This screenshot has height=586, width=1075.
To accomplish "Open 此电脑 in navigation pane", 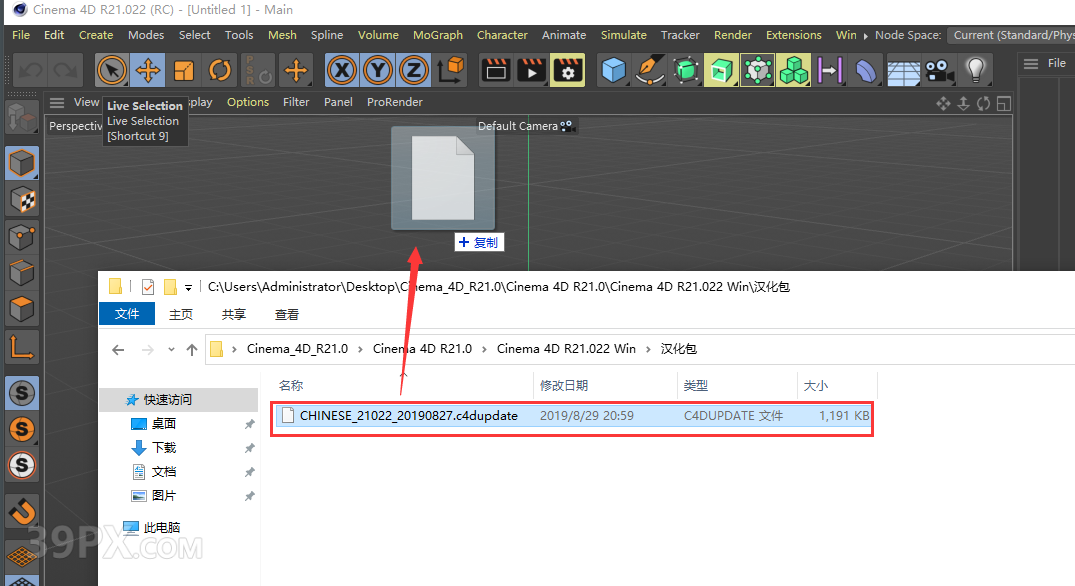I will click(x=161, y=527).
